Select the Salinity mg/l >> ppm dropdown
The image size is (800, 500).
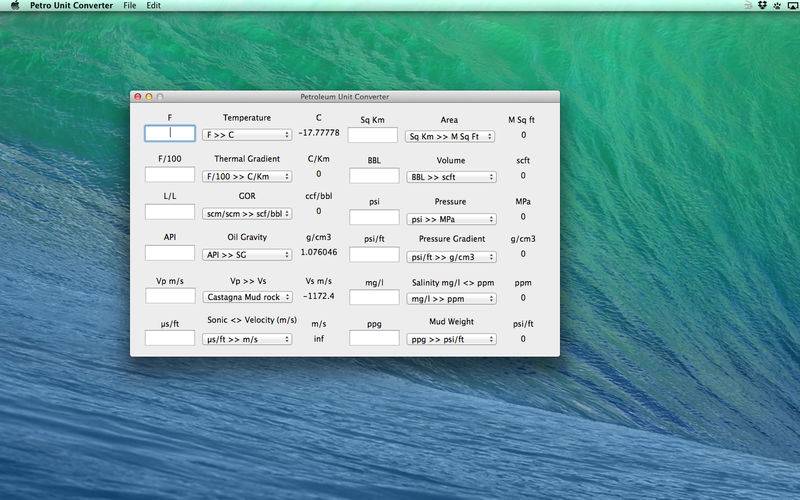click(x=450, y=299)
